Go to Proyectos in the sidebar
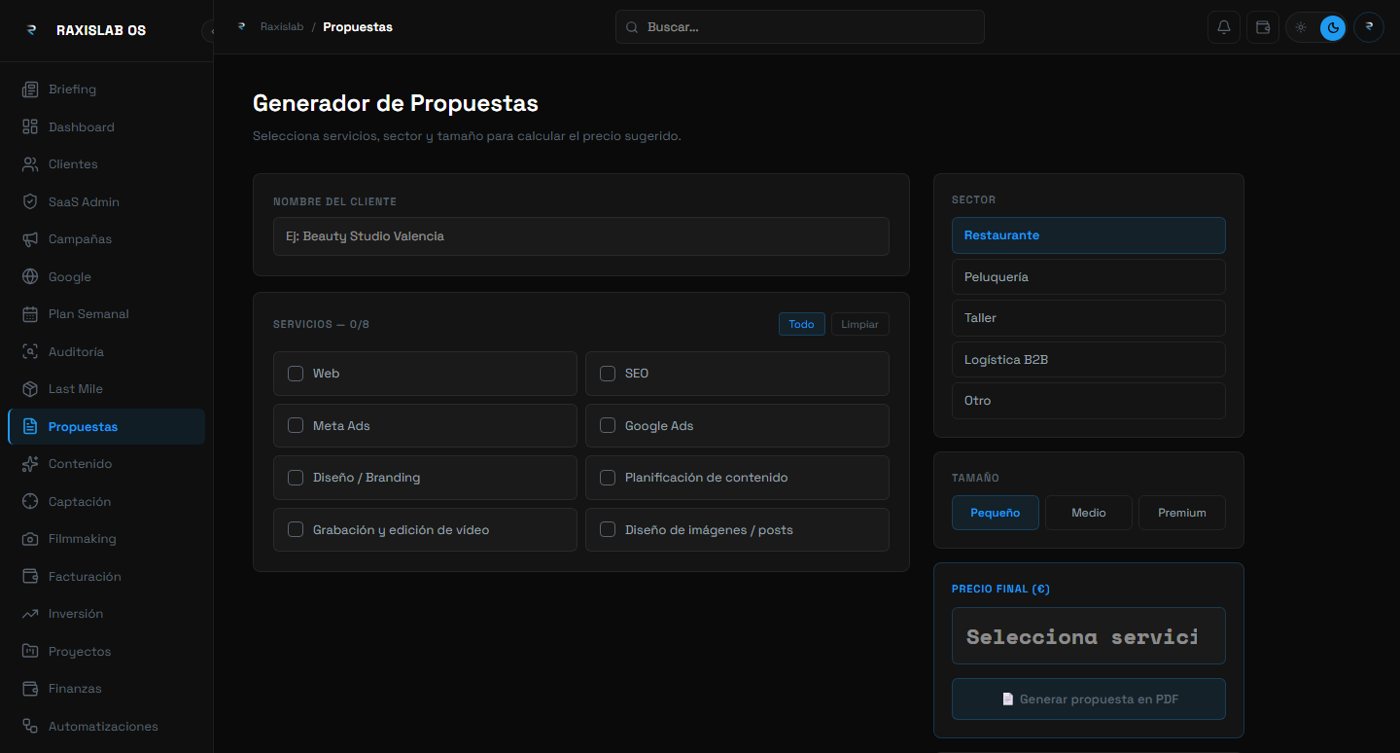This screenshot has height=753, width=1400. pos(106,652)
